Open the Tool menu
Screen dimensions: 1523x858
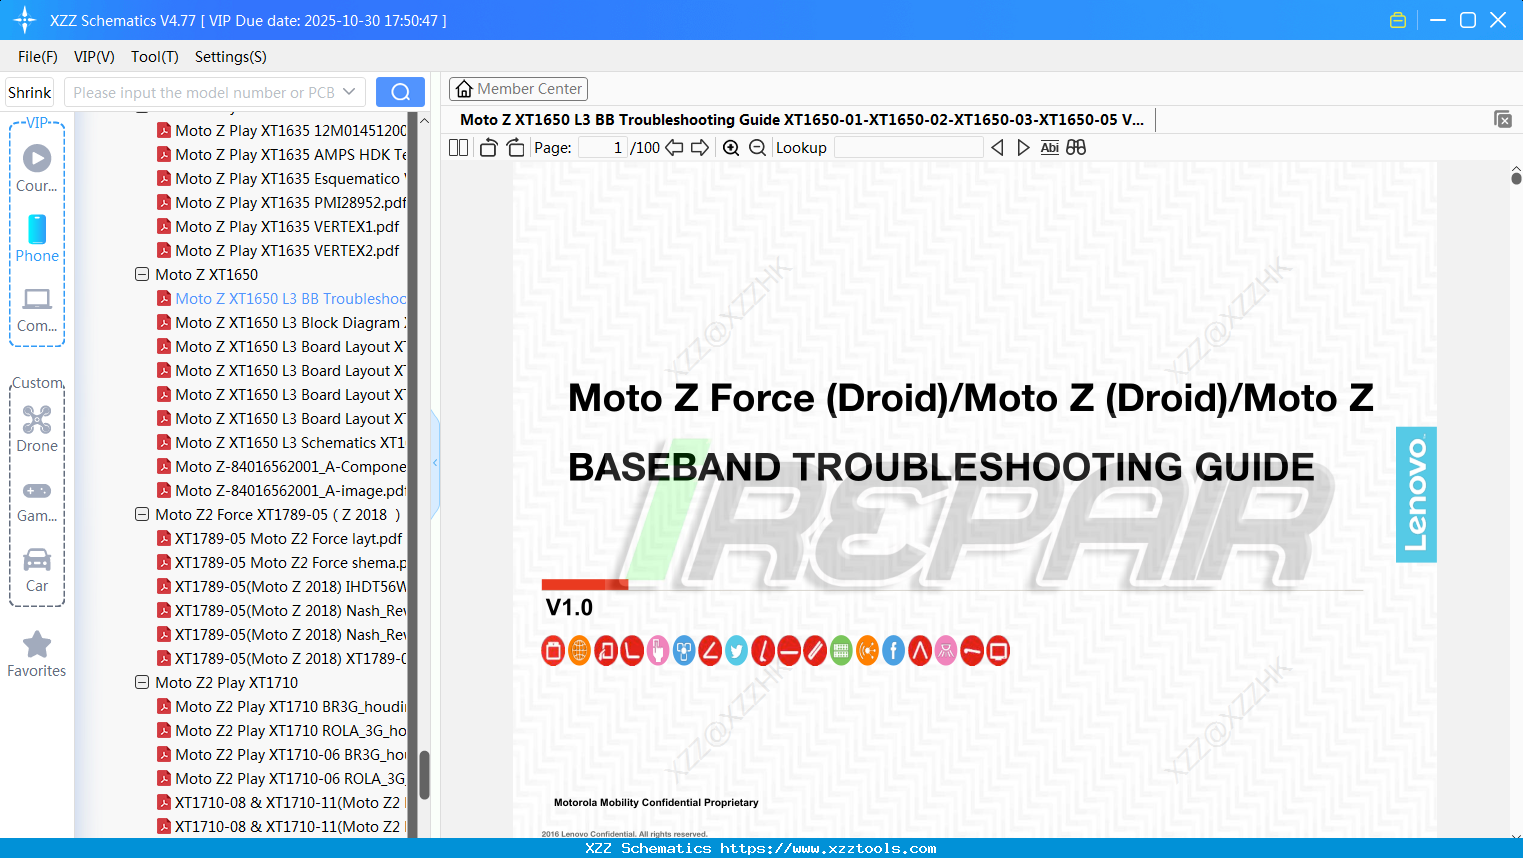154,57
